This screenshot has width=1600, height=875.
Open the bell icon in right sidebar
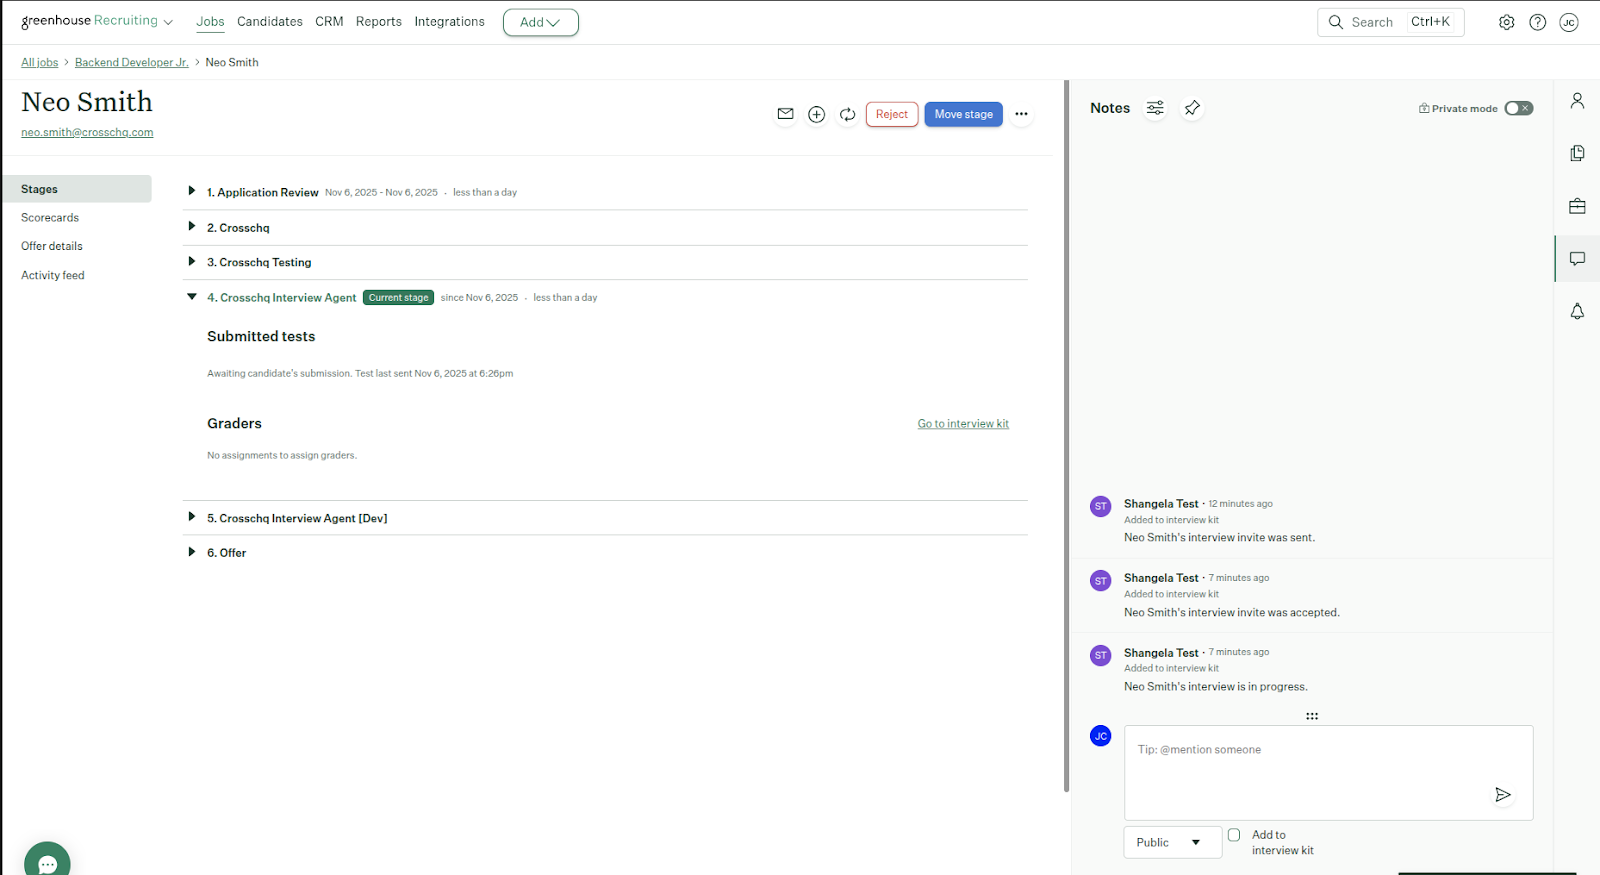click(x=1577, y=312)
